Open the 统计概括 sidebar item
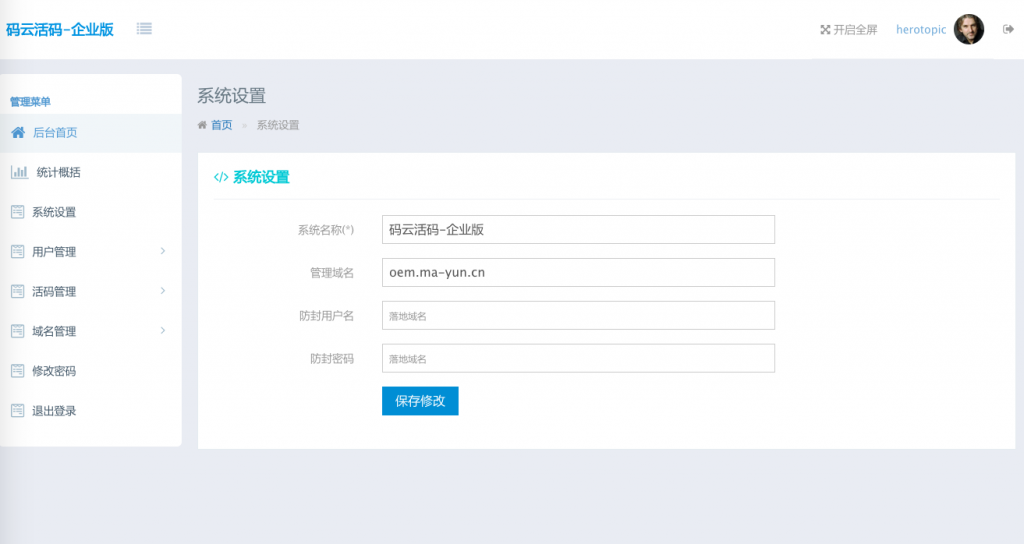Screen dimensions: 1024x544 [x=58, y=172]
